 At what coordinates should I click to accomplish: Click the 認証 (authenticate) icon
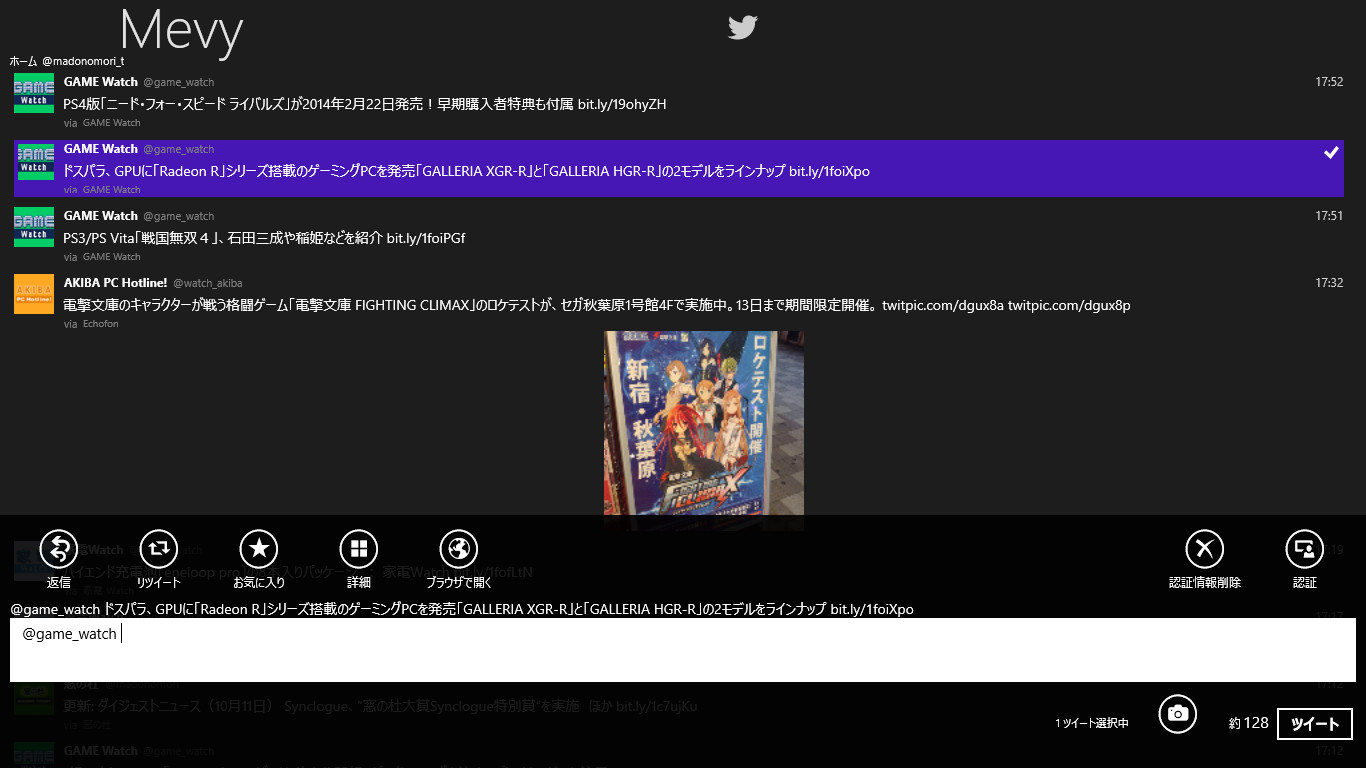click(x=1305, y=548)
